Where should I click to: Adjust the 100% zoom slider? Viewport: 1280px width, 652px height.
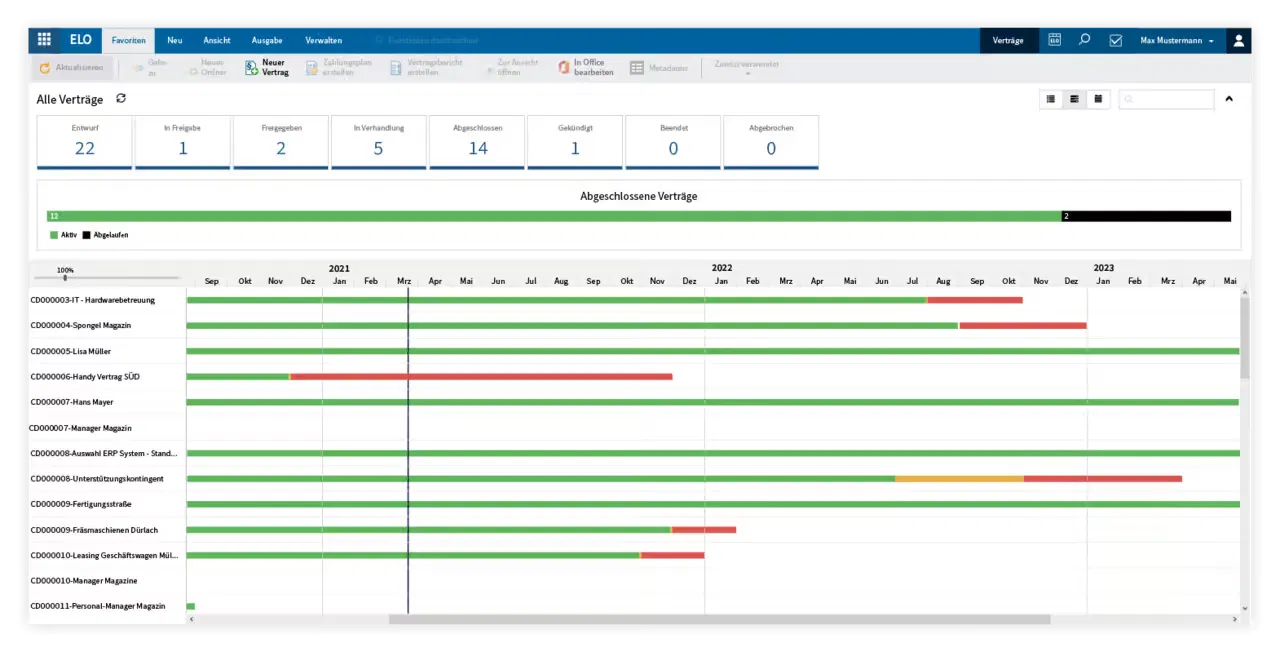pos(65,279)
